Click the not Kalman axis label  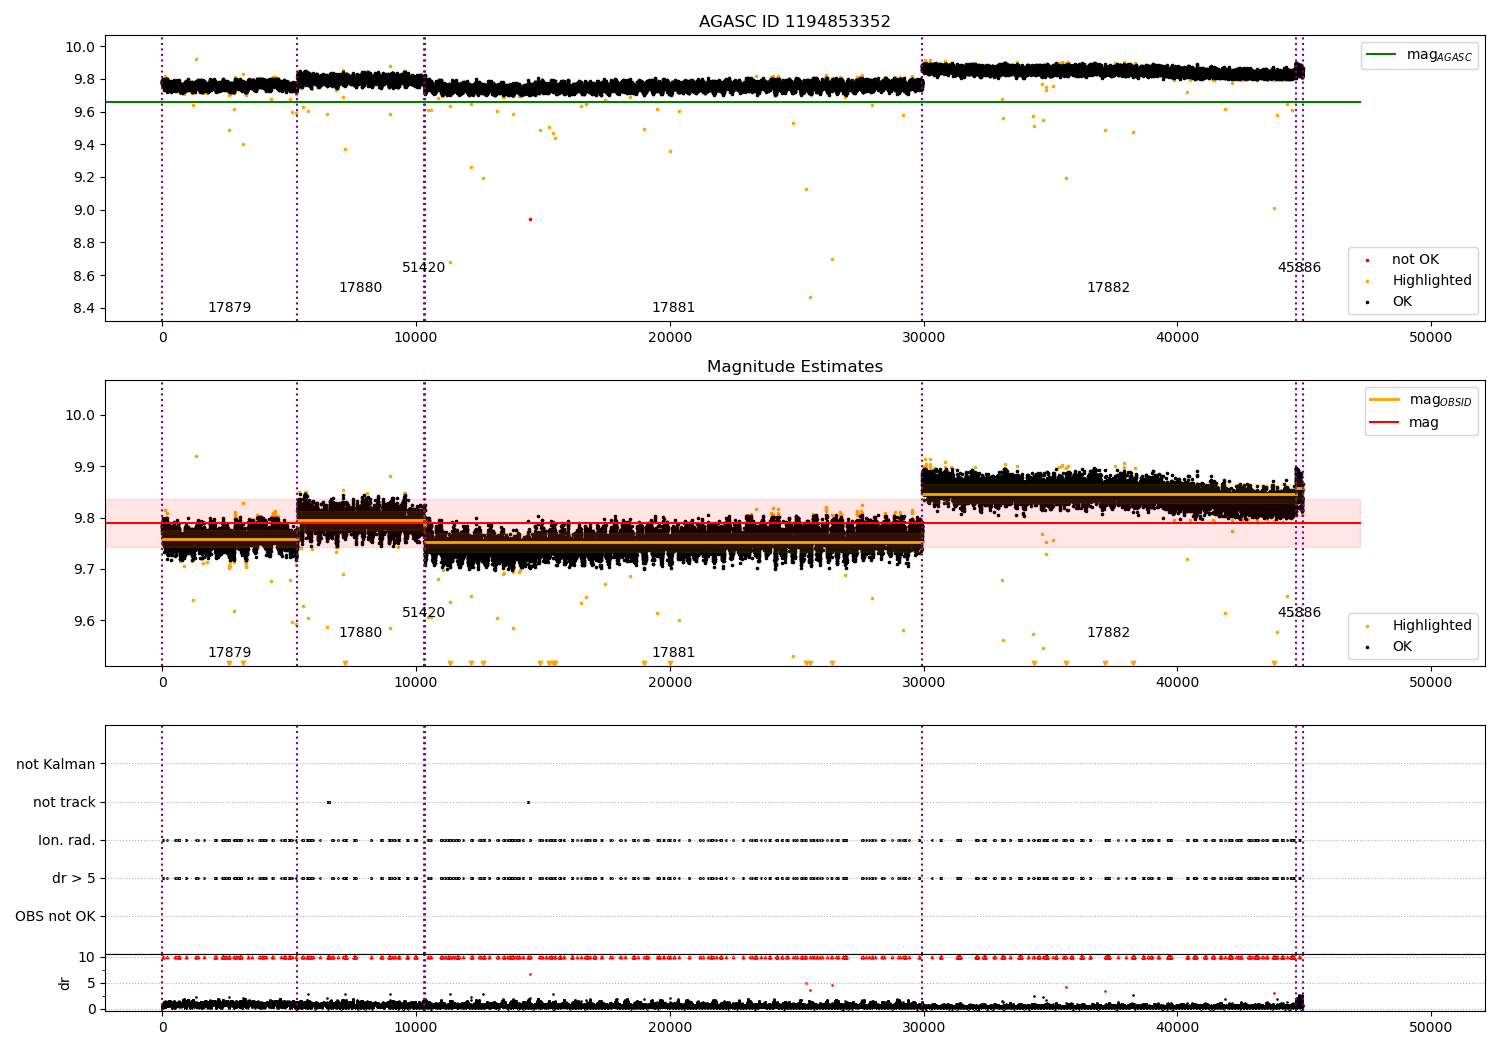pyautogui.click(x=56, y=765)
